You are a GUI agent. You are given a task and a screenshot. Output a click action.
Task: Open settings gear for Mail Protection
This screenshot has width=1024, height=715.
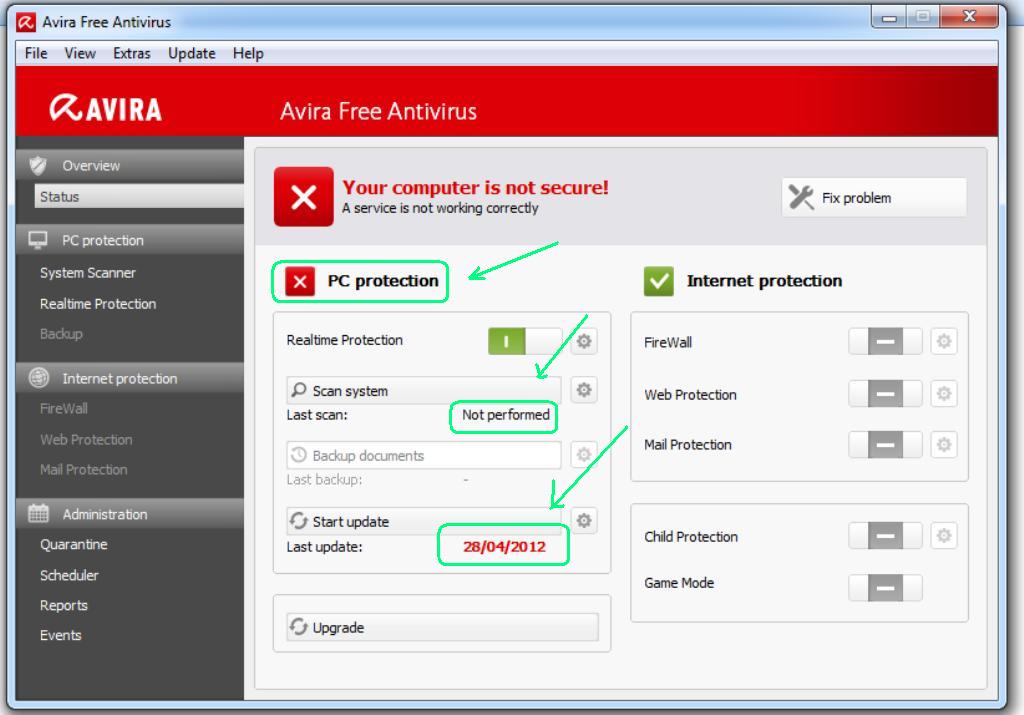coord(944,445)
